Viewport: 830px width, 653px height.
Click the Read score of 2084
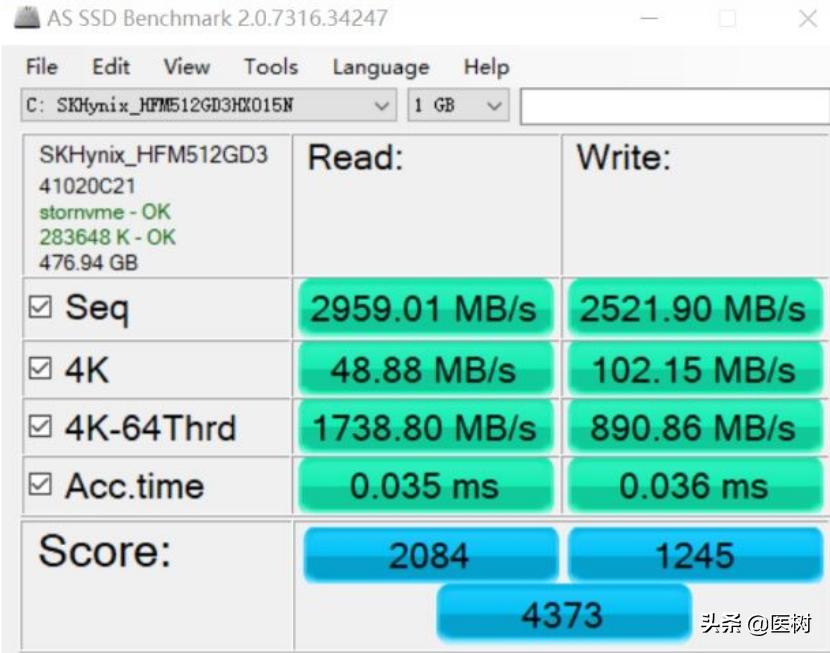[x=428, y=554]
